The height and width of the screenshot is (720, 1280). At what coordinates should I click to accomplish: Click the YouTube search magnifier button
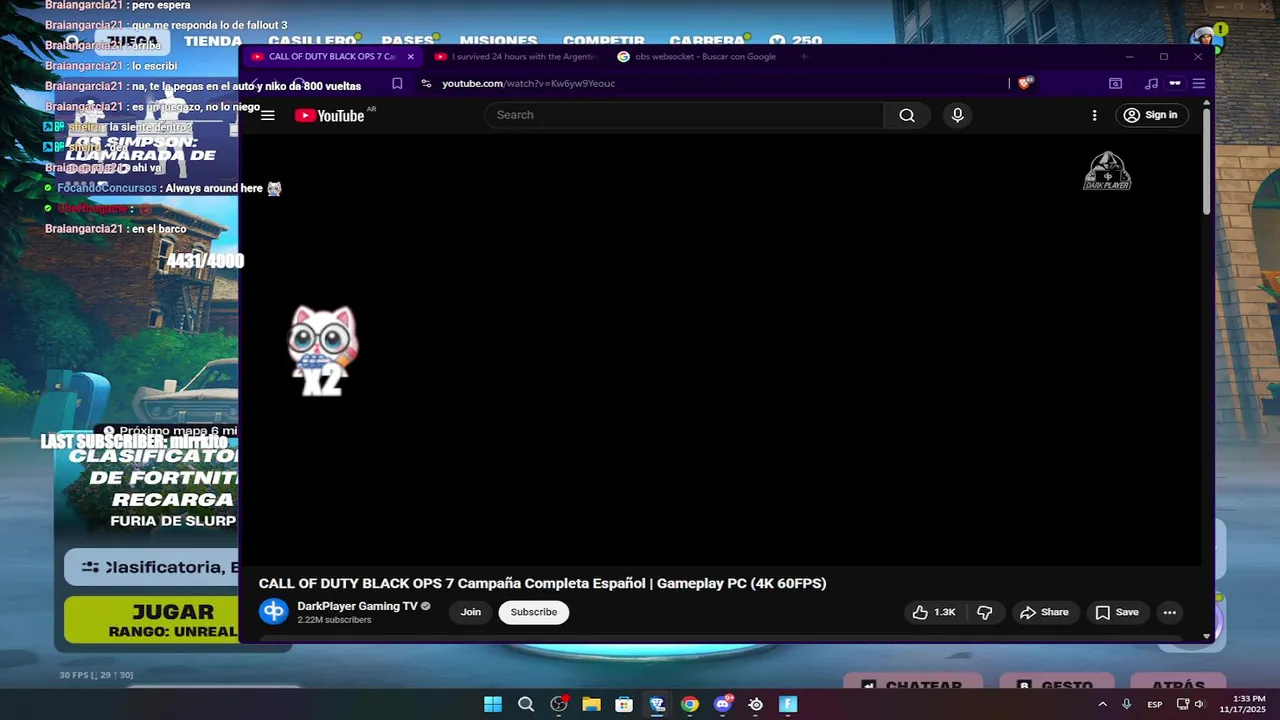[907, 115]
